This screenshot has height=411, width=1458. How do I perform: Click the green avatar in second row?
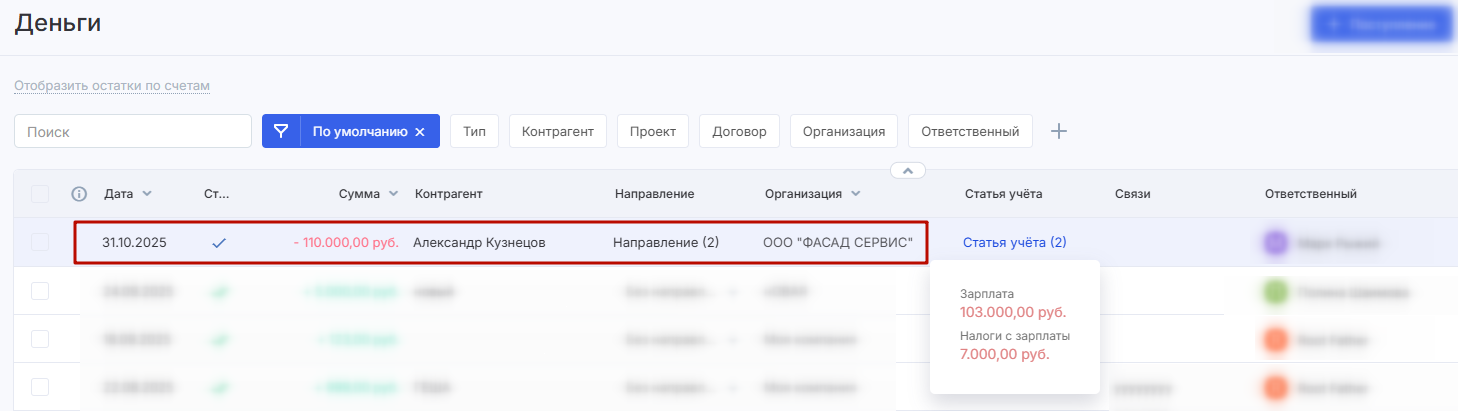[1276, 292]
